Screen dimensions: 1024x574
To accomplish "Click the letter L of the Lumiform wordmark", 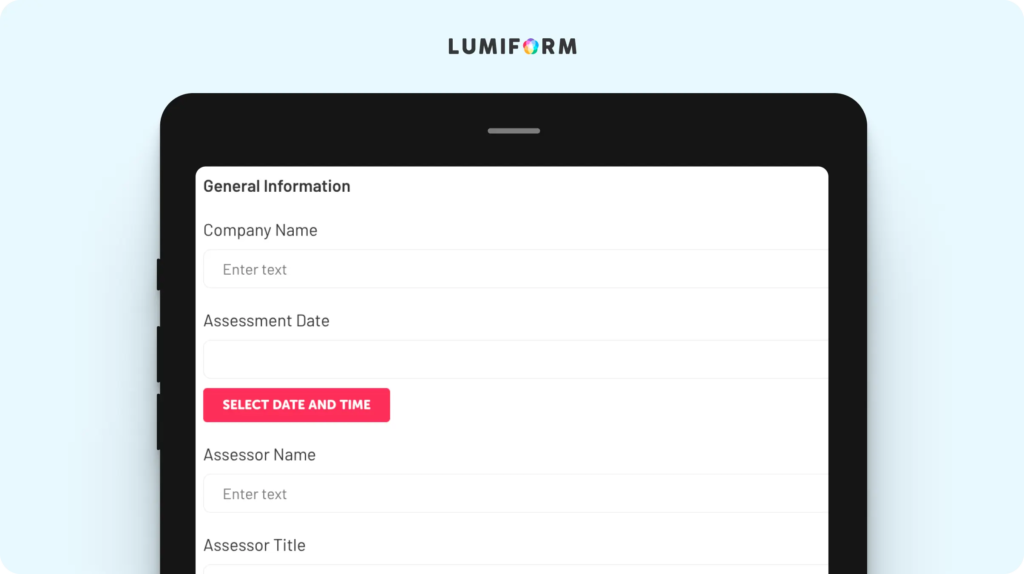I will [x=453, y=46].
